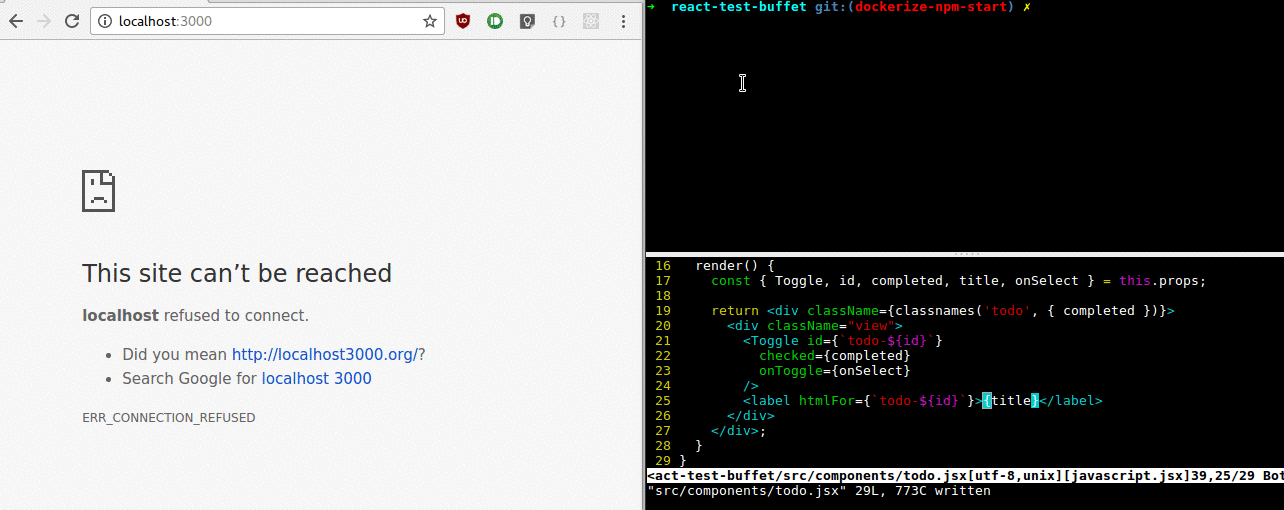The width and height of the screenshot is (1284, 510).
Task: Go back in browser history
Action: click(x=16, y=21)
